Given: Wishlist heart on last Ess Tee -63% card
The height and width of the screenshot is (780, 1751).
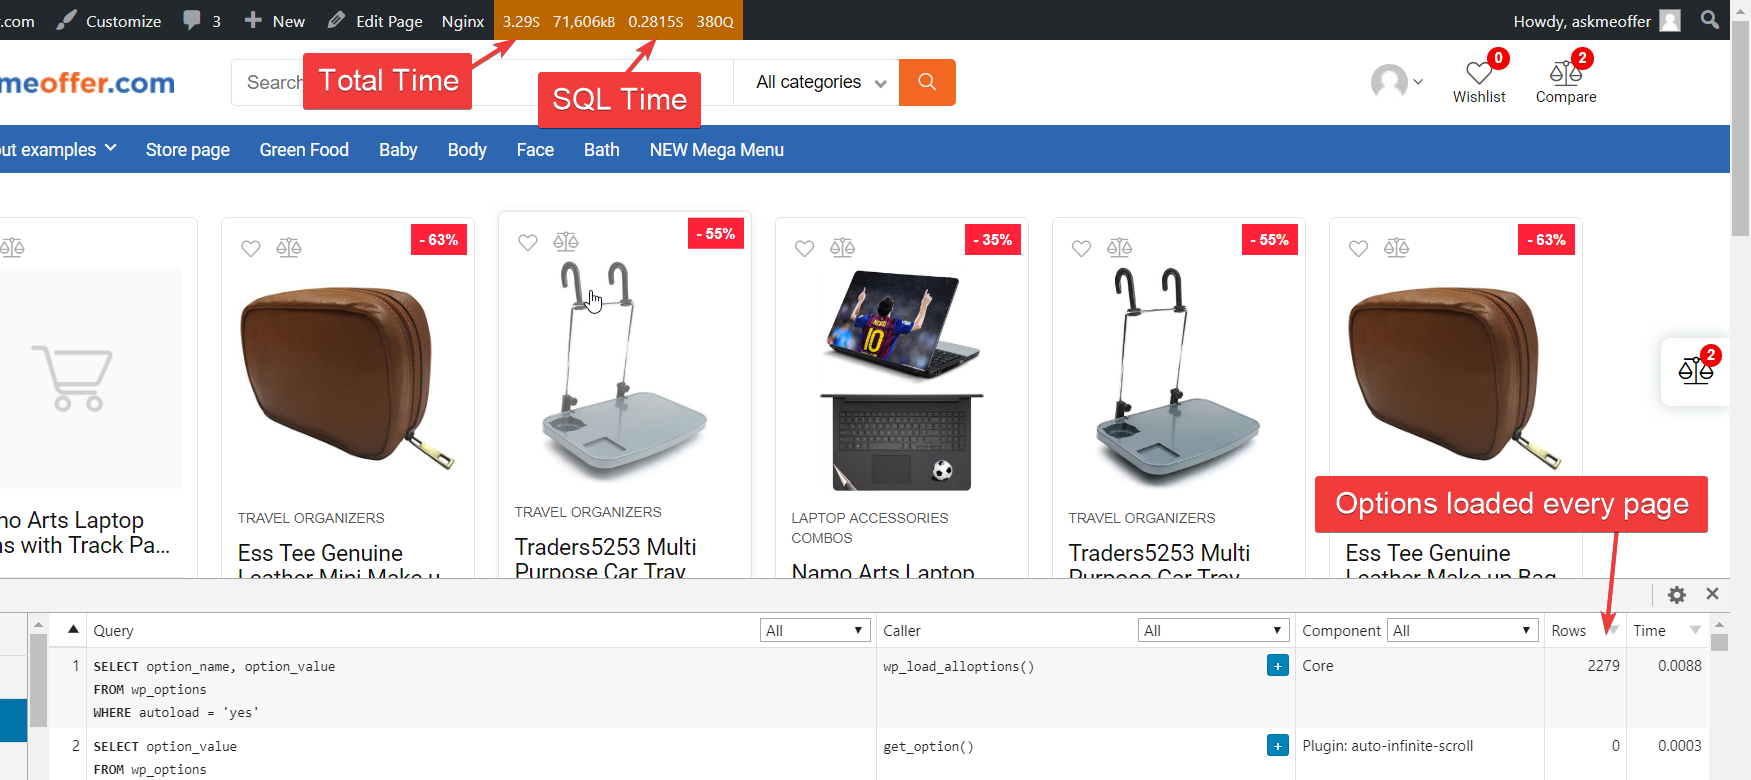Looking at the screenshot, I should tap(1359, 248).
